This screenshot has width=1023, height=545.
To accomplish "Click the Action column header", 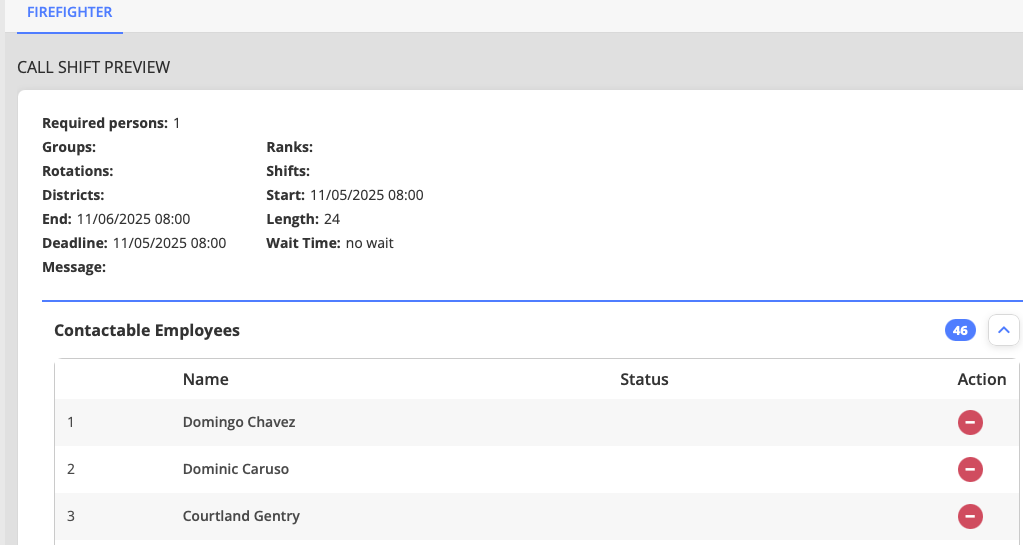I will [981, 379].
